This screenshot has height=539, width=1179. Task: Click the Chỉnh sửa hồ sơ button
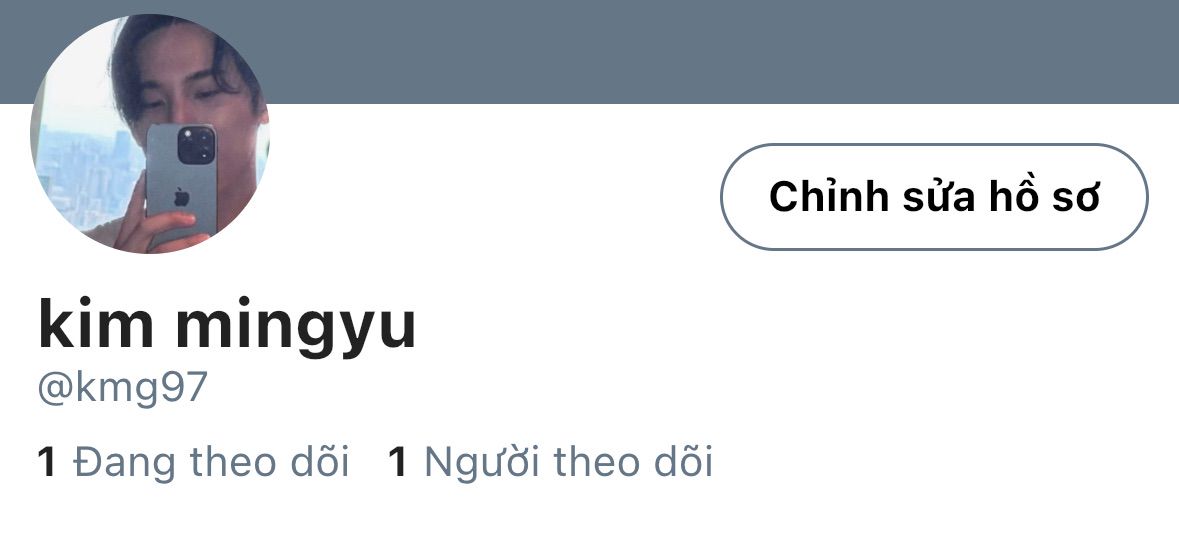click(x=934, y=197)
